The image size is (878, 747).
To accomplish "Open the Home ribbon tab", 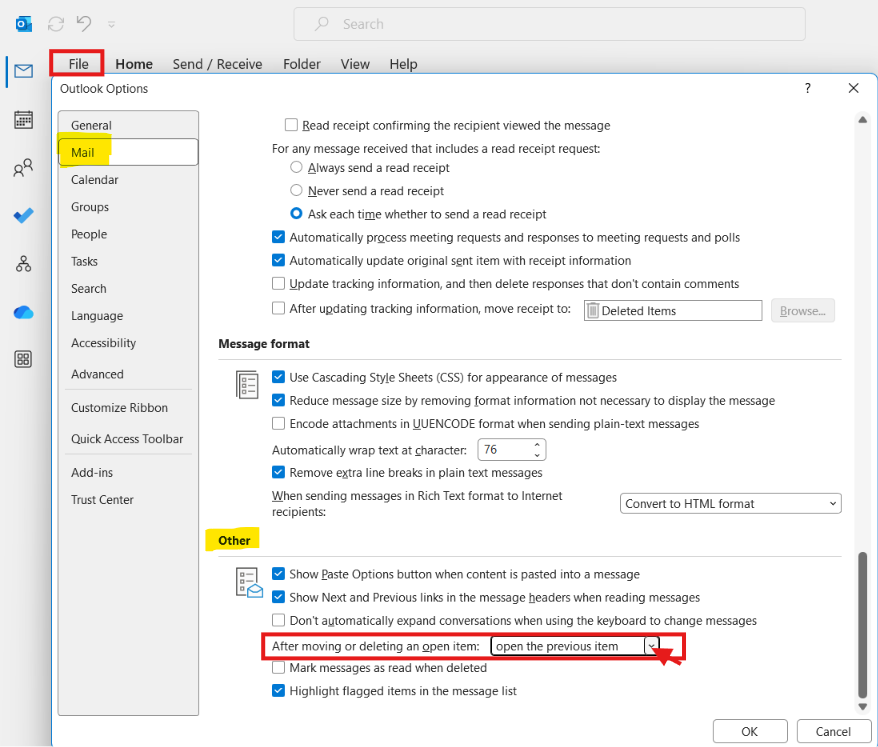I will (x=134, y=64).
